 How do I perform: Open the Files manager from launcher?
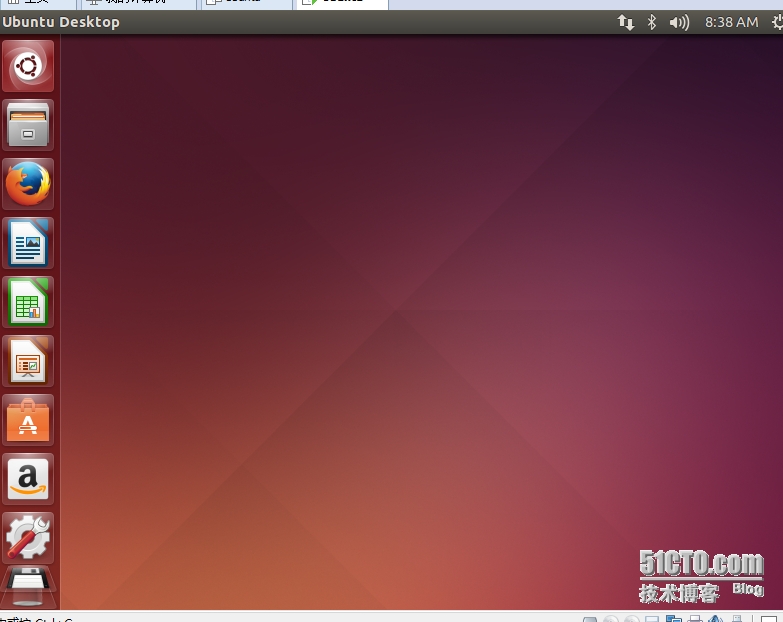tap(28, 125)
